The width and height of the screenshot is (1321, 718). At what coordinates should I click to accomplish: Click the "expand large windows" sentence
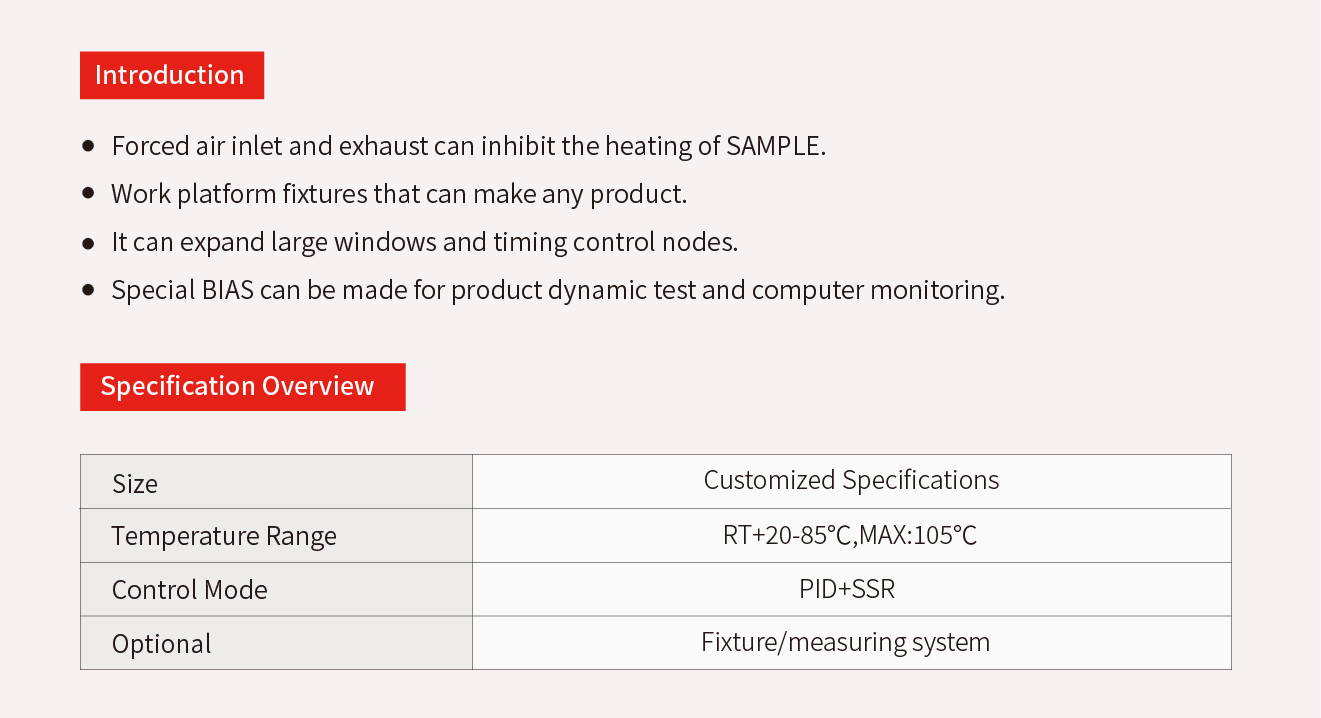click(424, 242)
